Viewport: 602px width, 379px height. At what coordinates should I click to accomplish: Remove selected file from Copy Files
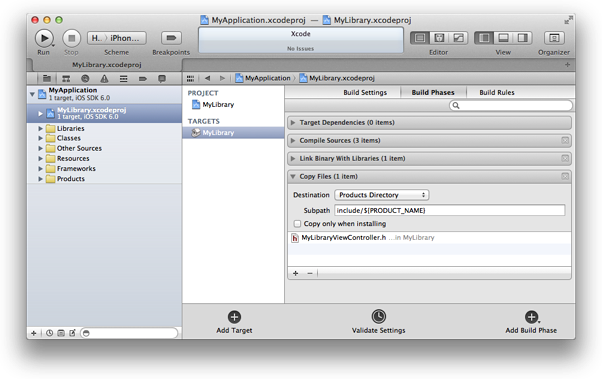(309, 273)
